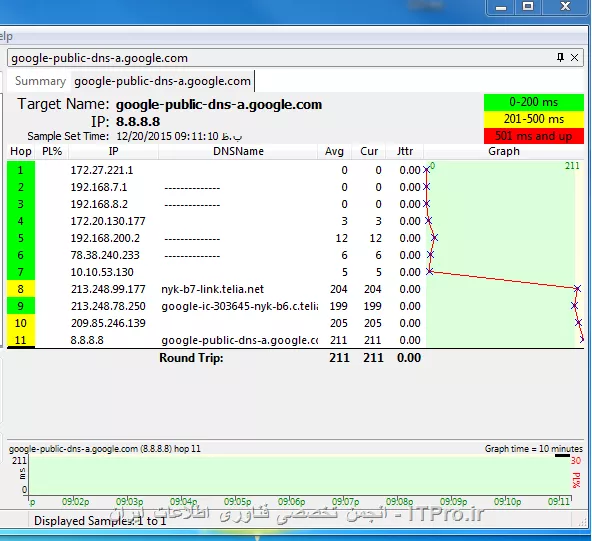Select hop 3 number cell

21,204
